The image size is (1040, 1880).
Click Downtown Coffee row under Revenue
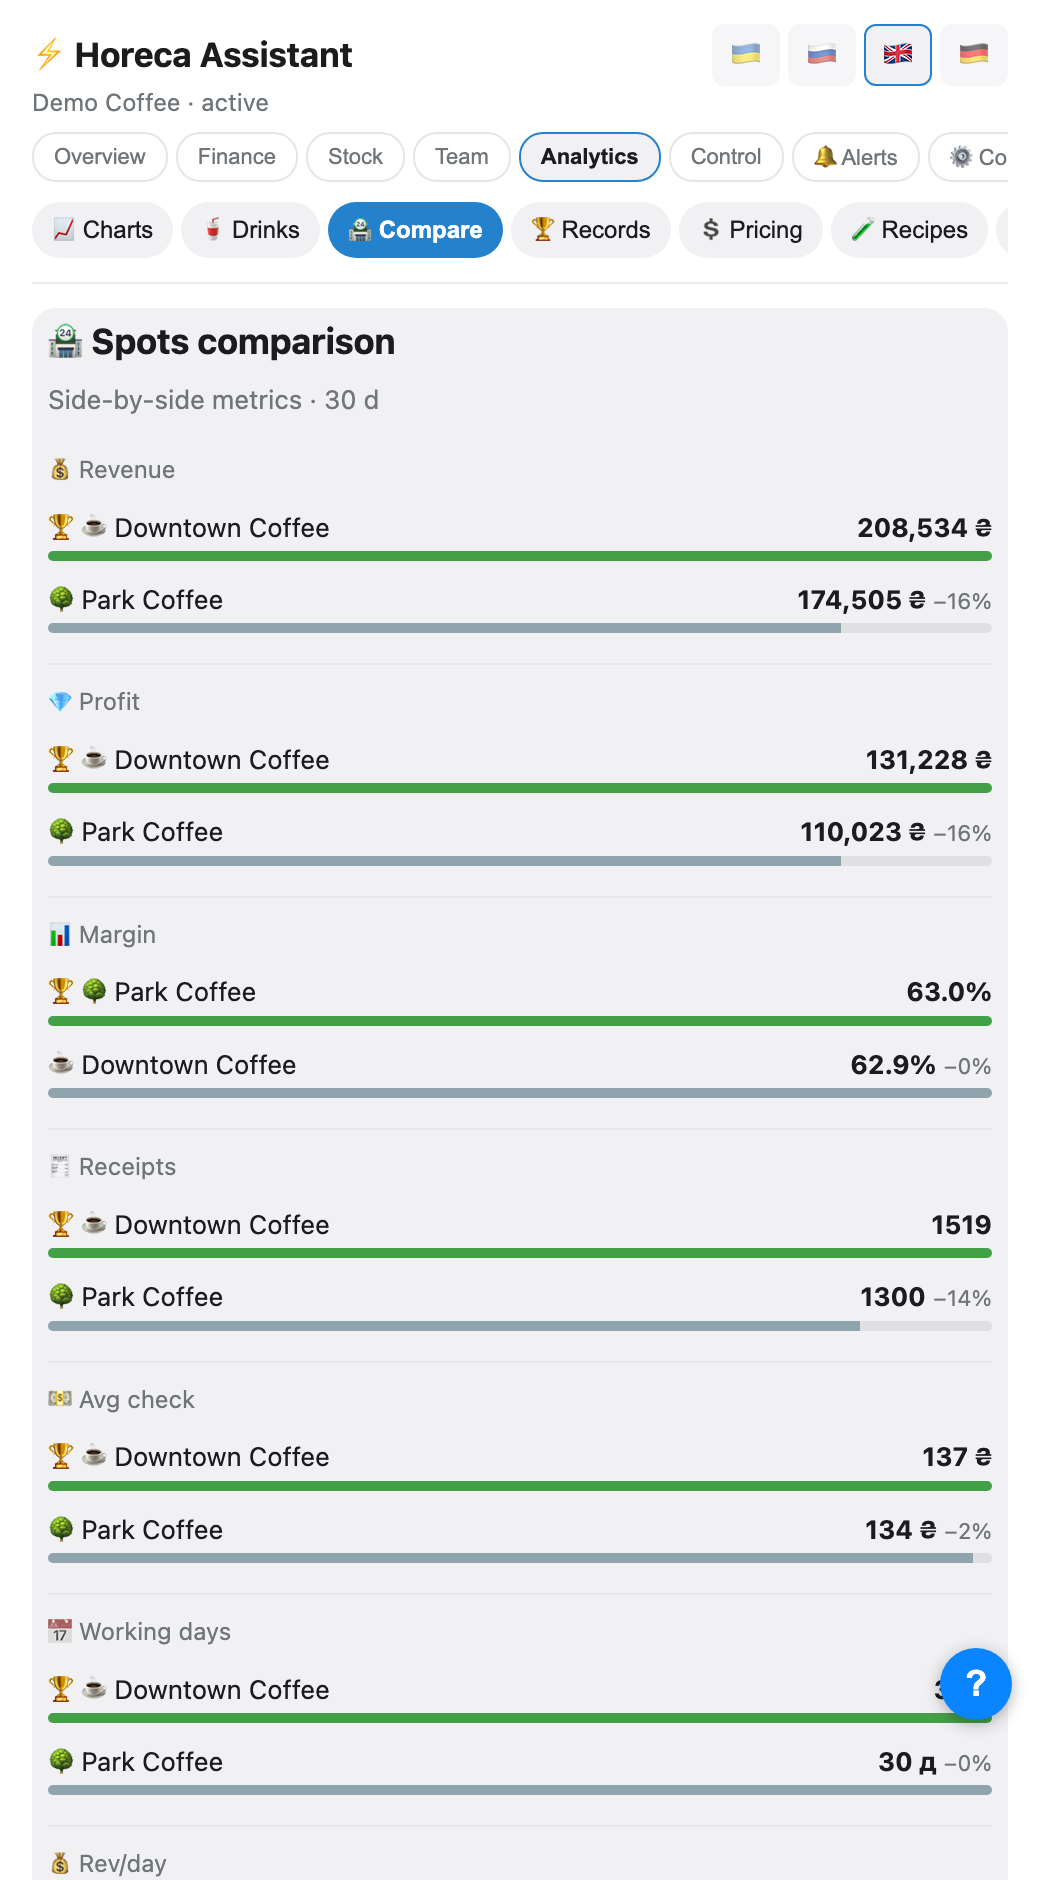pos(520,528)
